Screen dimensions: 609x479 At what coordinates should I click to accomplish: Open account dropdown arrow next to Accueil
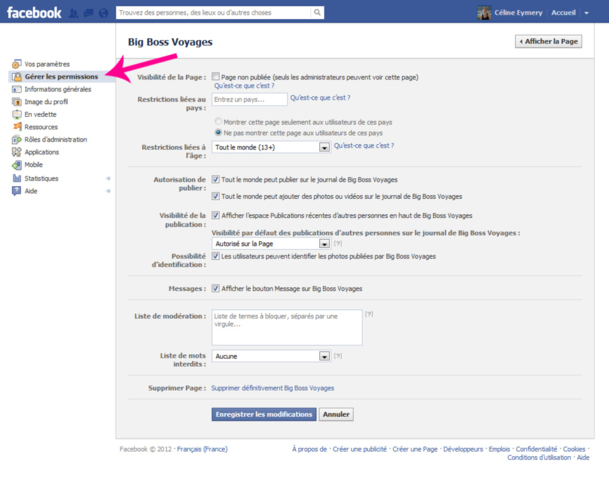pos(586,13)
